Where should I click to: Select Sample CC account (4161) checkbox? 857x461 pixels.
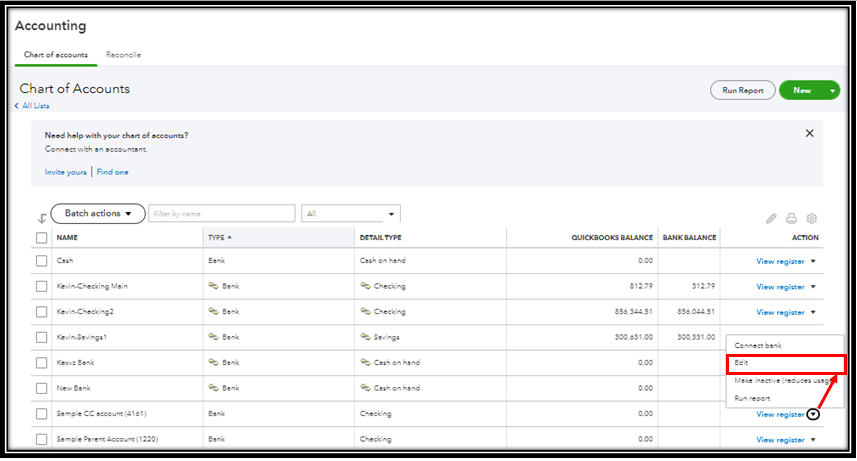(x=42, y=414)
